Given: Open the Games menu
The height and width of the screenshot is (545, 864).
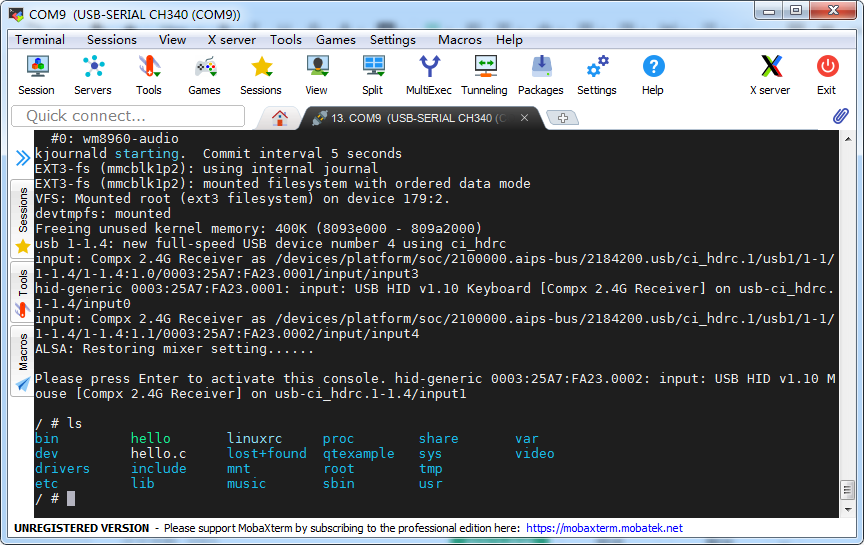Looking at the screenshot, I should click(x=336, y=40).
